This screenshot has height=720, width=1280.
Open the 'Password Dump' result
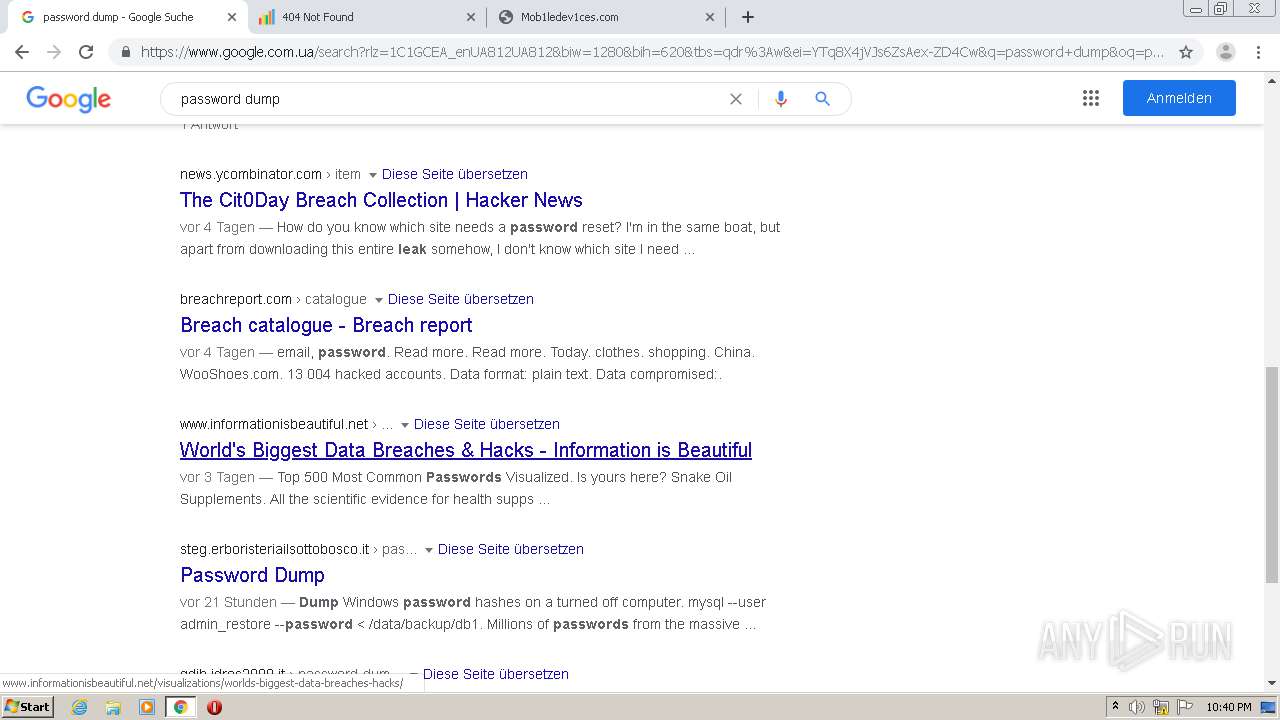pos(252,575)
